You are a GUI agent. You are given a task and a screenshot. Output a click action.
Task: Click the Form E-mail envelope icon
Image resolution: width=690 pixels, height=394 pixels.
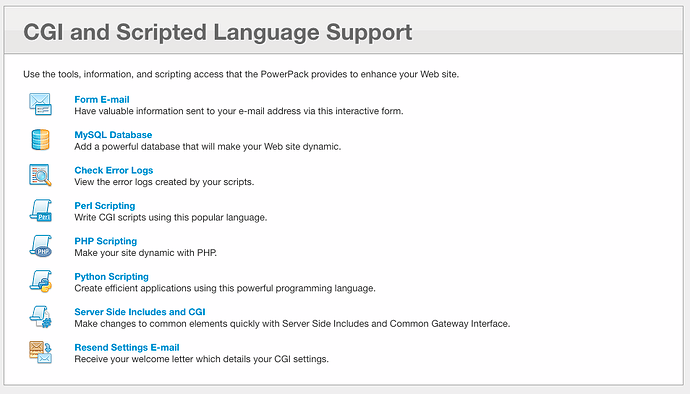point(40,104)
